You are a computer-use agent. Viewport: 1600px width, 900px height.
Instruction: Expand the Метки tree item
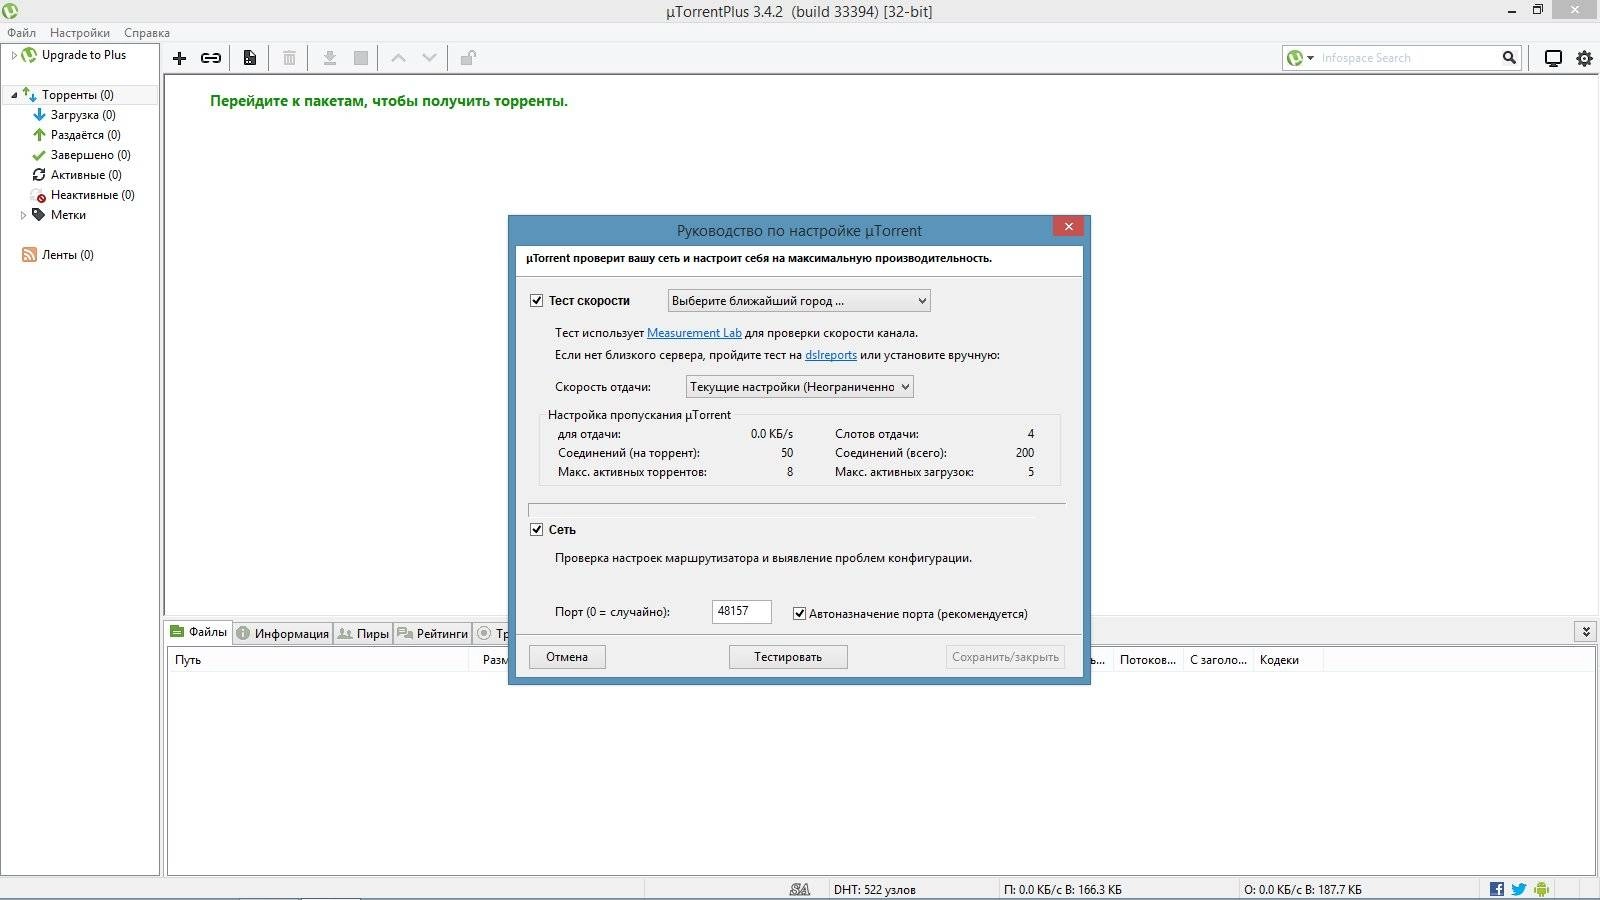(23, 215)
